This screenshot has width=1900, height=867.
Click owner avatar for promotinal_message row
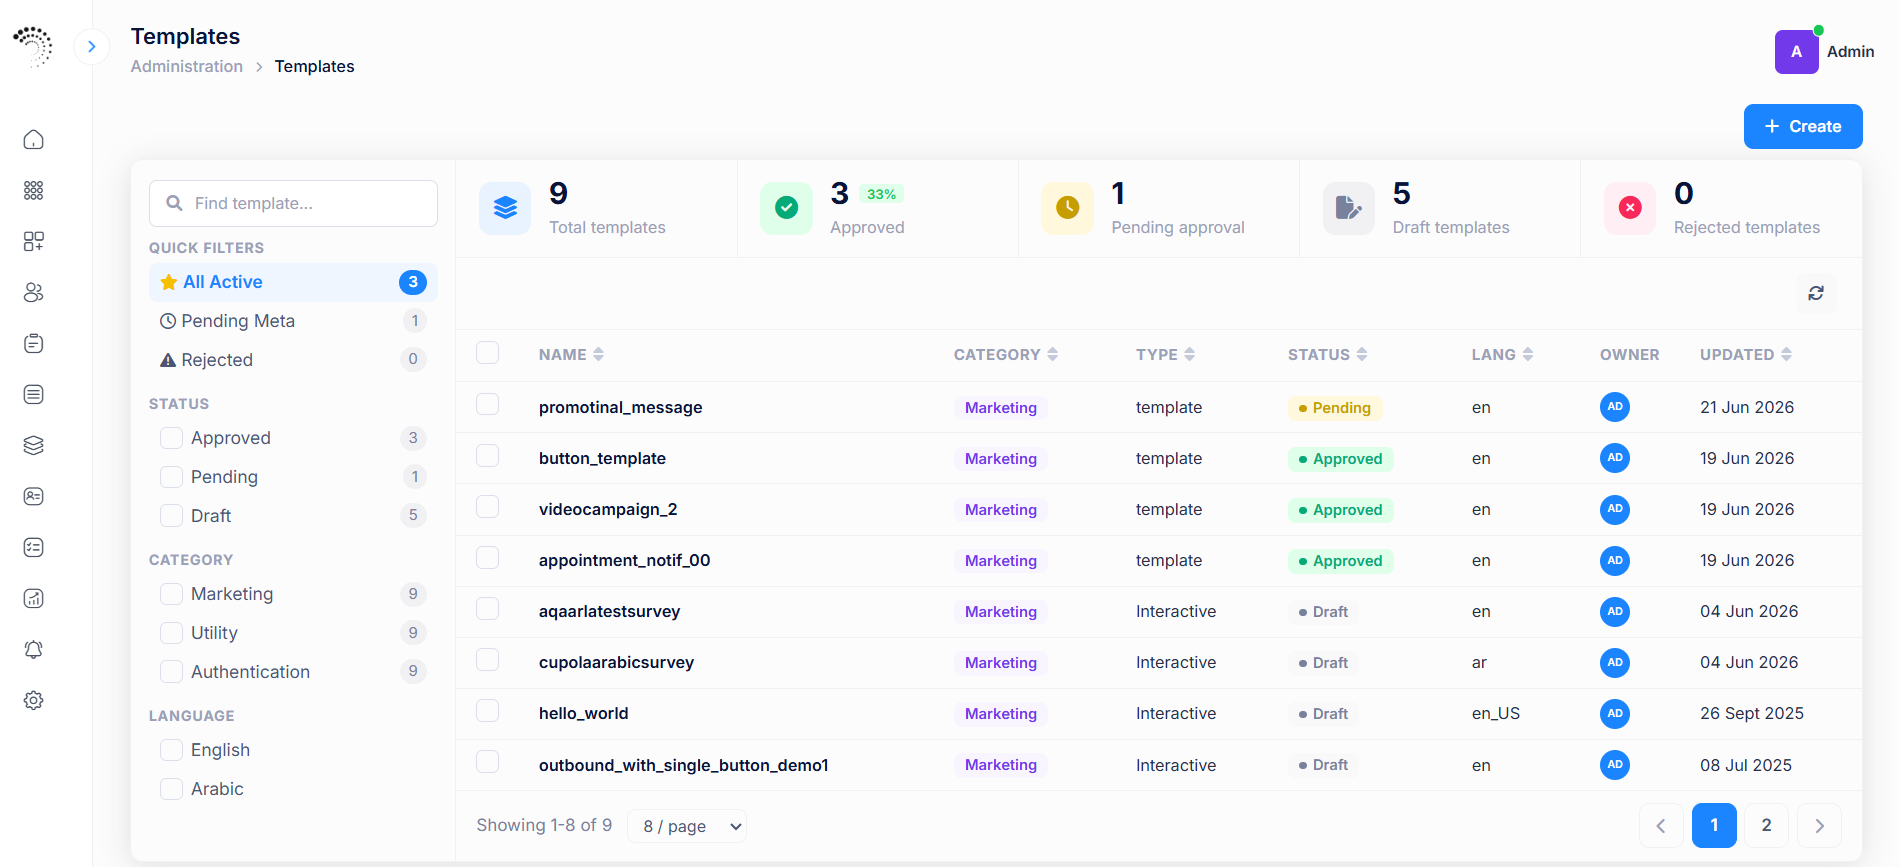[1614, 407]
